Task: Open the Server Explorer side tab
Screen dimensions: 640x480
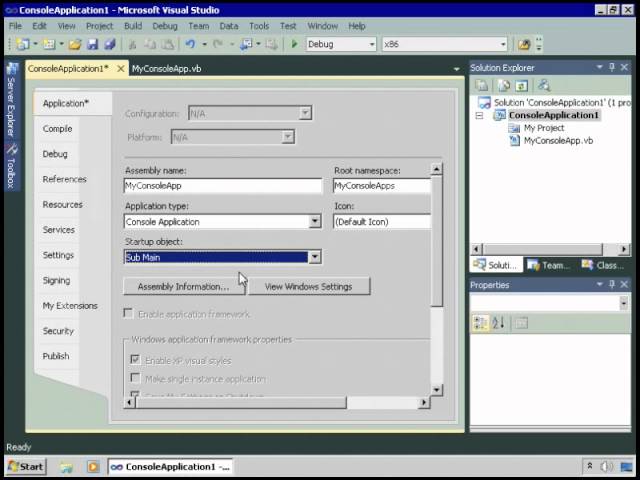Action: pos(11,100)
